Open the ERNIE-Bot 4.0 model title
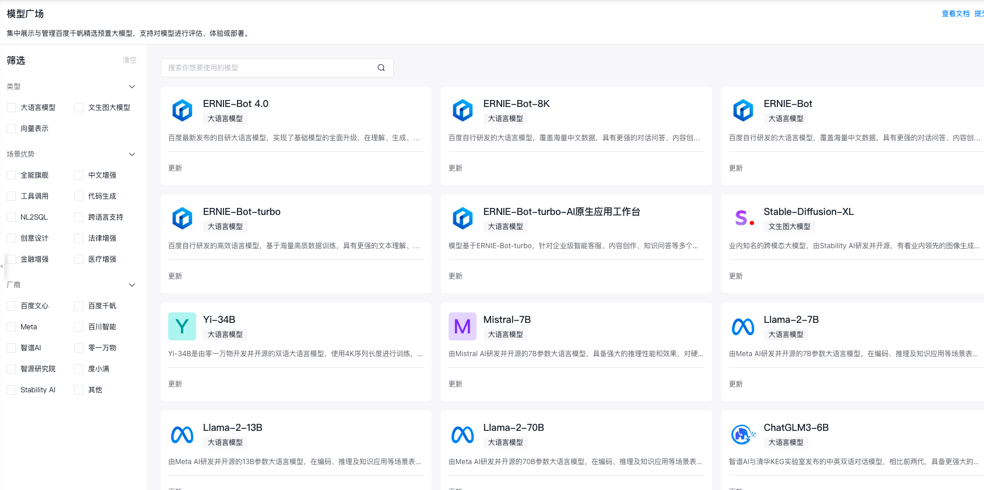 (x=236, y=104)
